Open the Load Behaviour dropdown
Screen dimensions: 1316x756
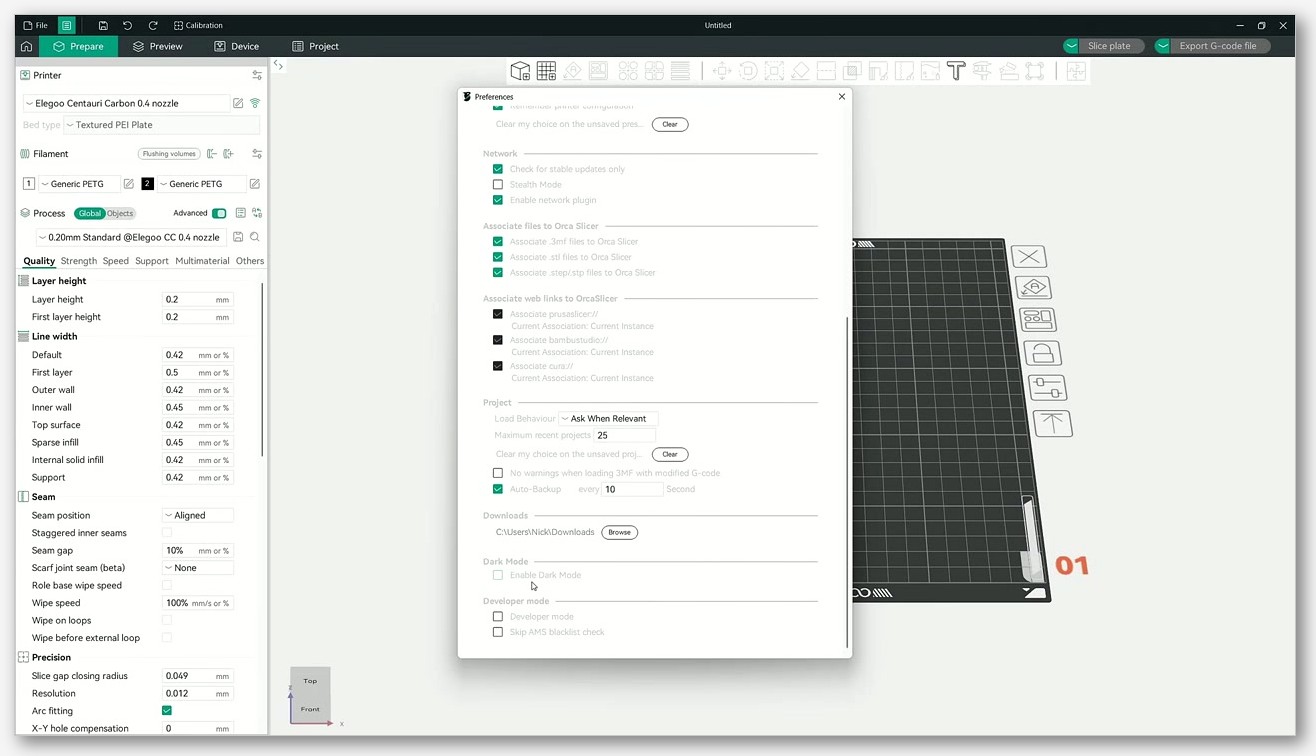608,419
